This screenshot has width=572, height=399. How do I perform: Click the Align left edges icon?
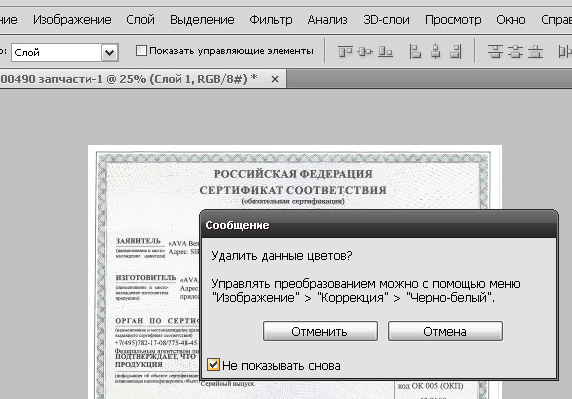415,51
